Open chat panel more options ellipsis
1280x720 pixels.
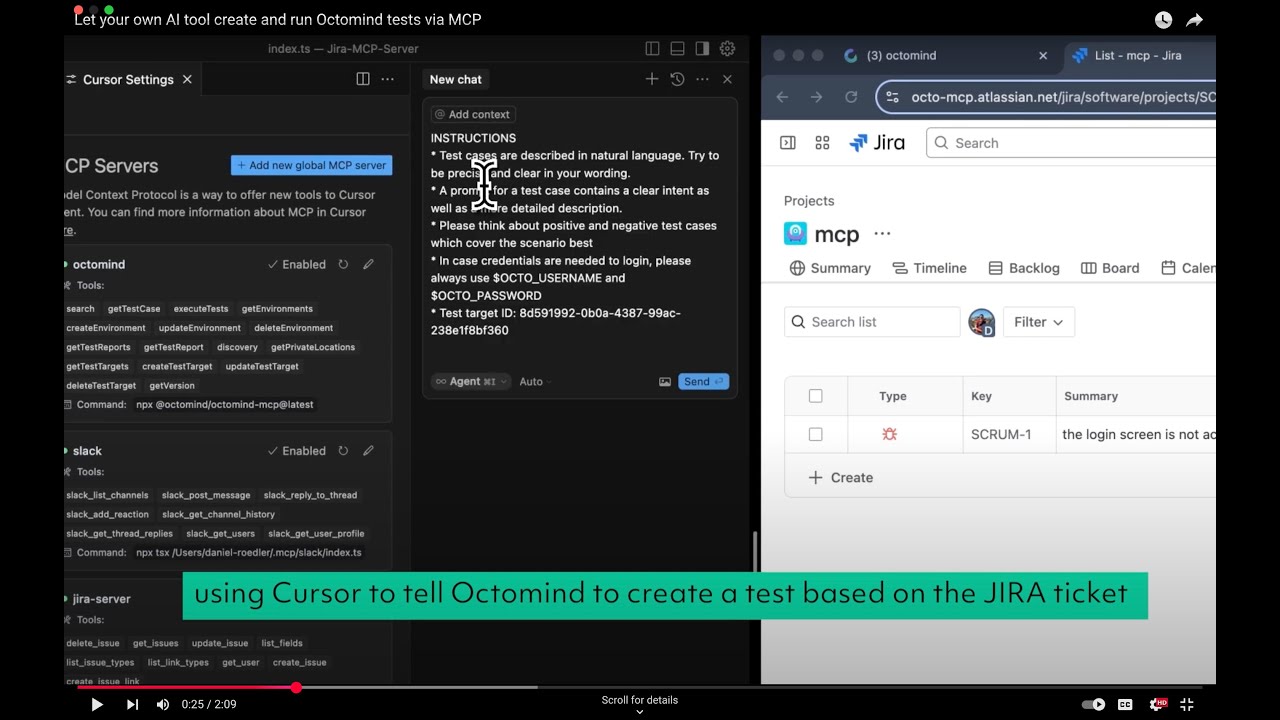click(x=702, y=79)
